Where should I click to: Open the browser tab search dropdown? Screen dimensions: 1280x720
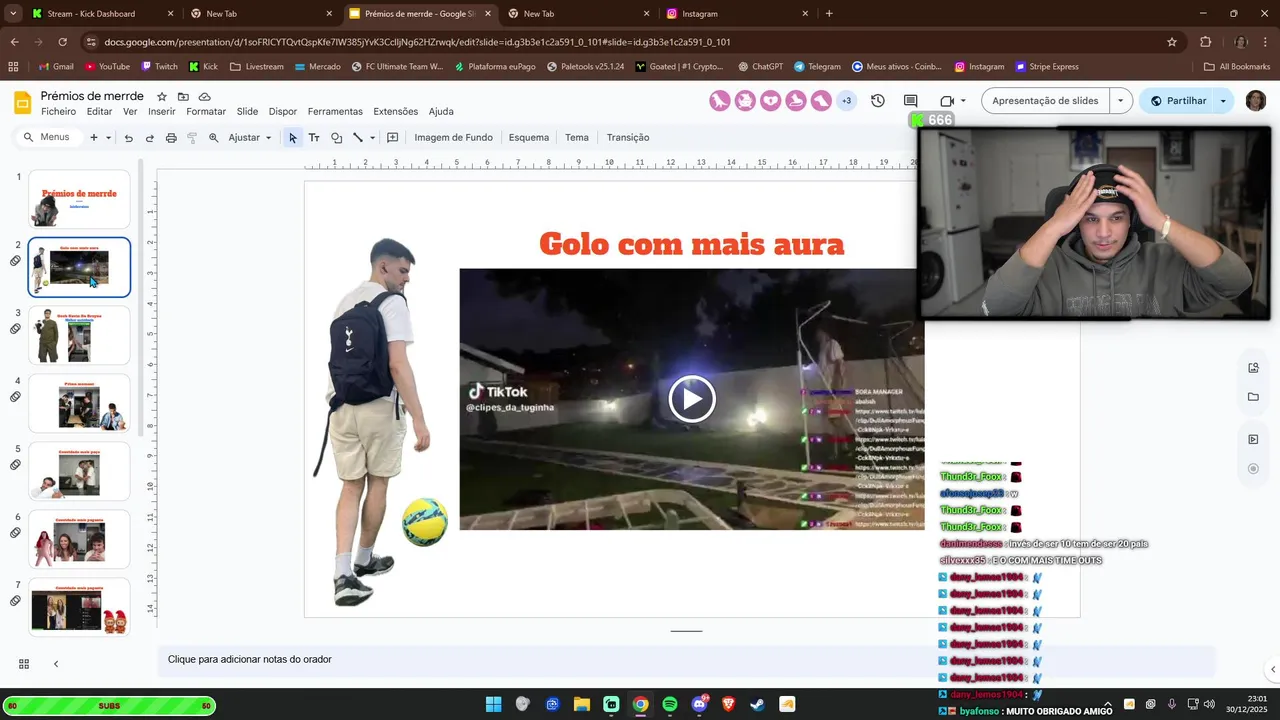(13, 14)
